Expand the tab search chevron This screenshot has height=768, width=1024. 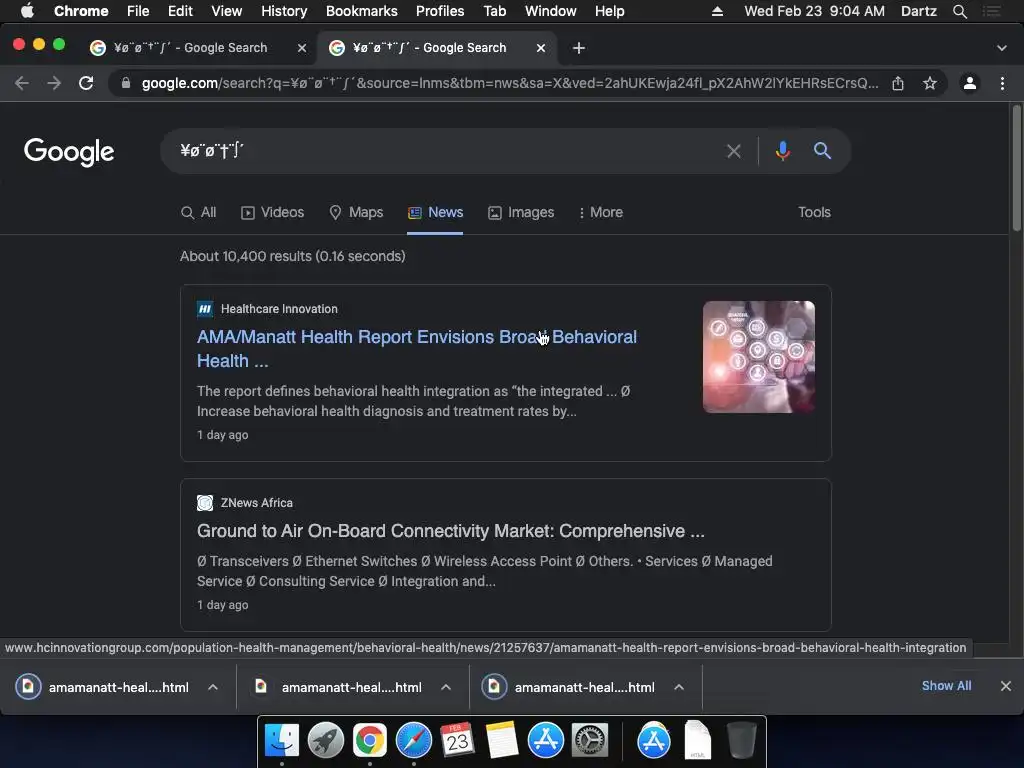click(x=1002, y=48)
